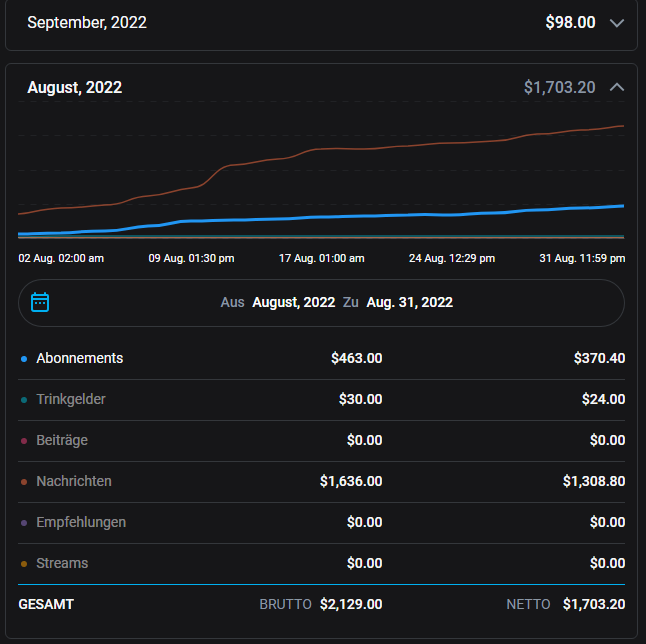Click the $1,703.20 August total amount

[559, 87]
